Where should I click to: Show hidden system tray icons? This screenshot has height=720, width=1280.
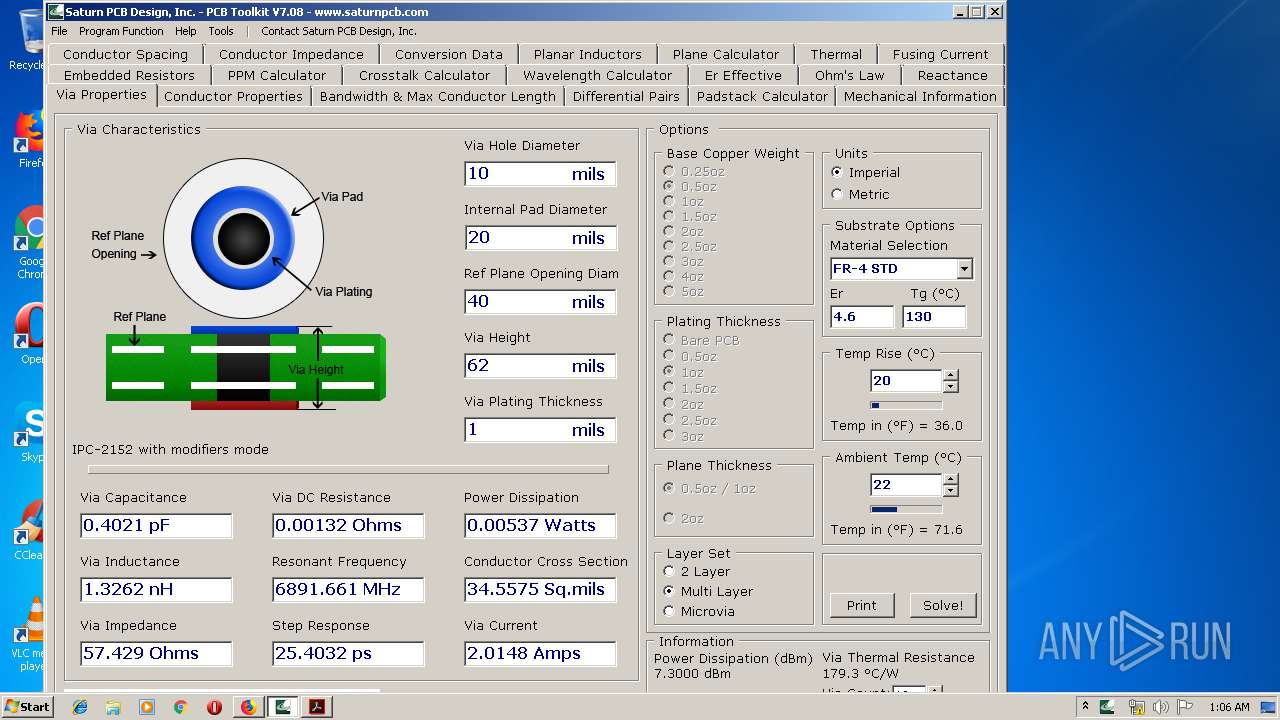[1085, 707]
